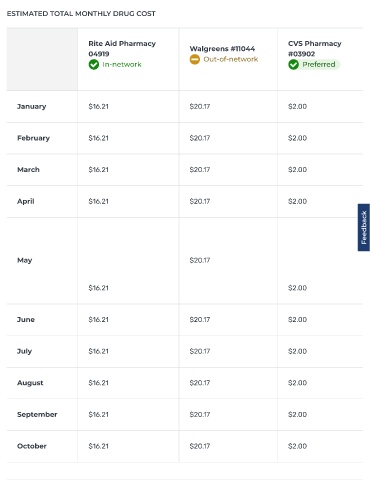
Task: Select the Rite Aid Pharmacy 04919 header
Action: pyautogui.click(x=122, y=49)
